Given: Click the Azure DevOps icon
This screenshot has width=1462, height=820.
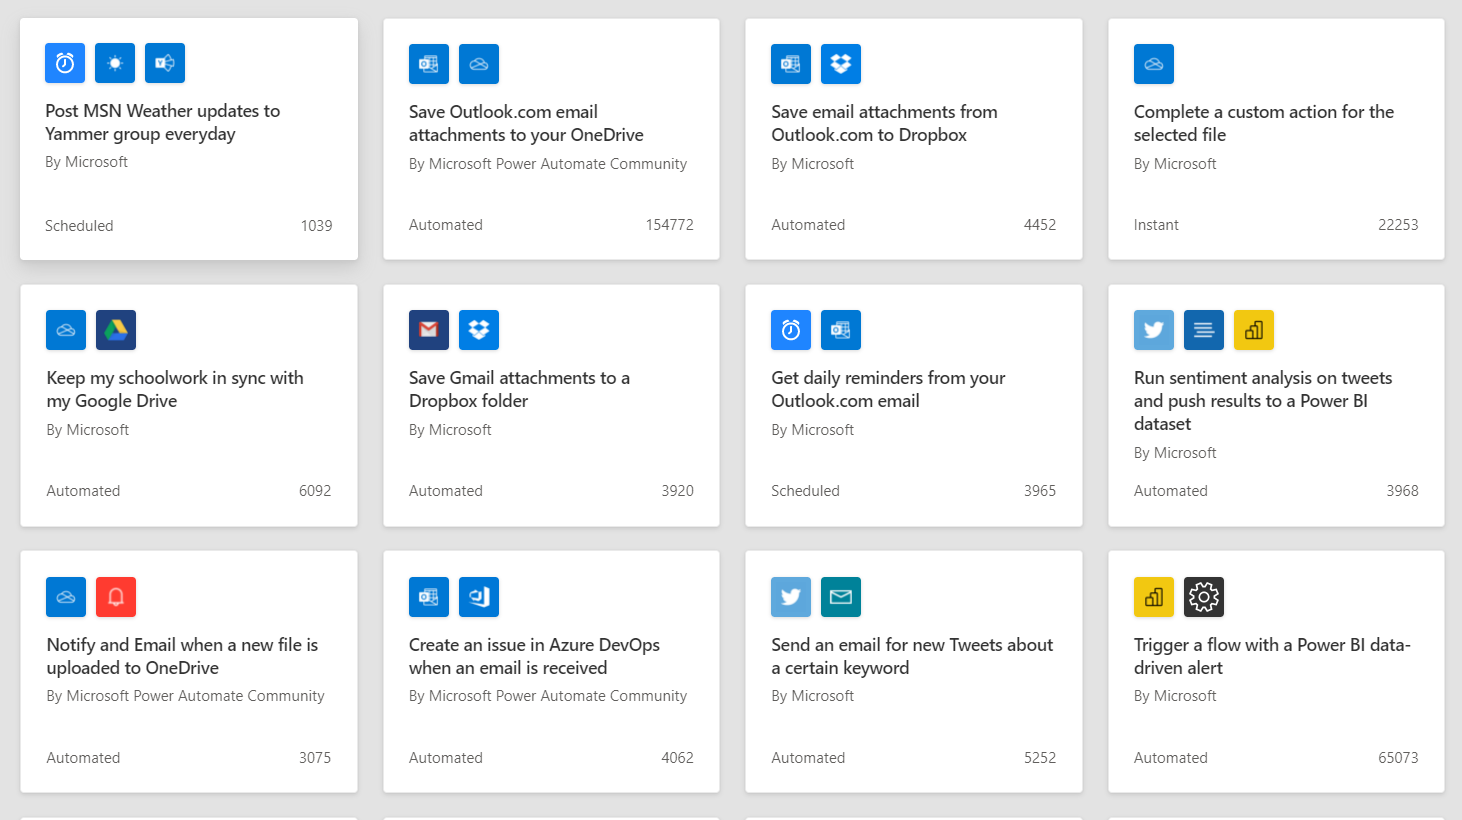Looking at the screenshot, I should pos(479,597).
